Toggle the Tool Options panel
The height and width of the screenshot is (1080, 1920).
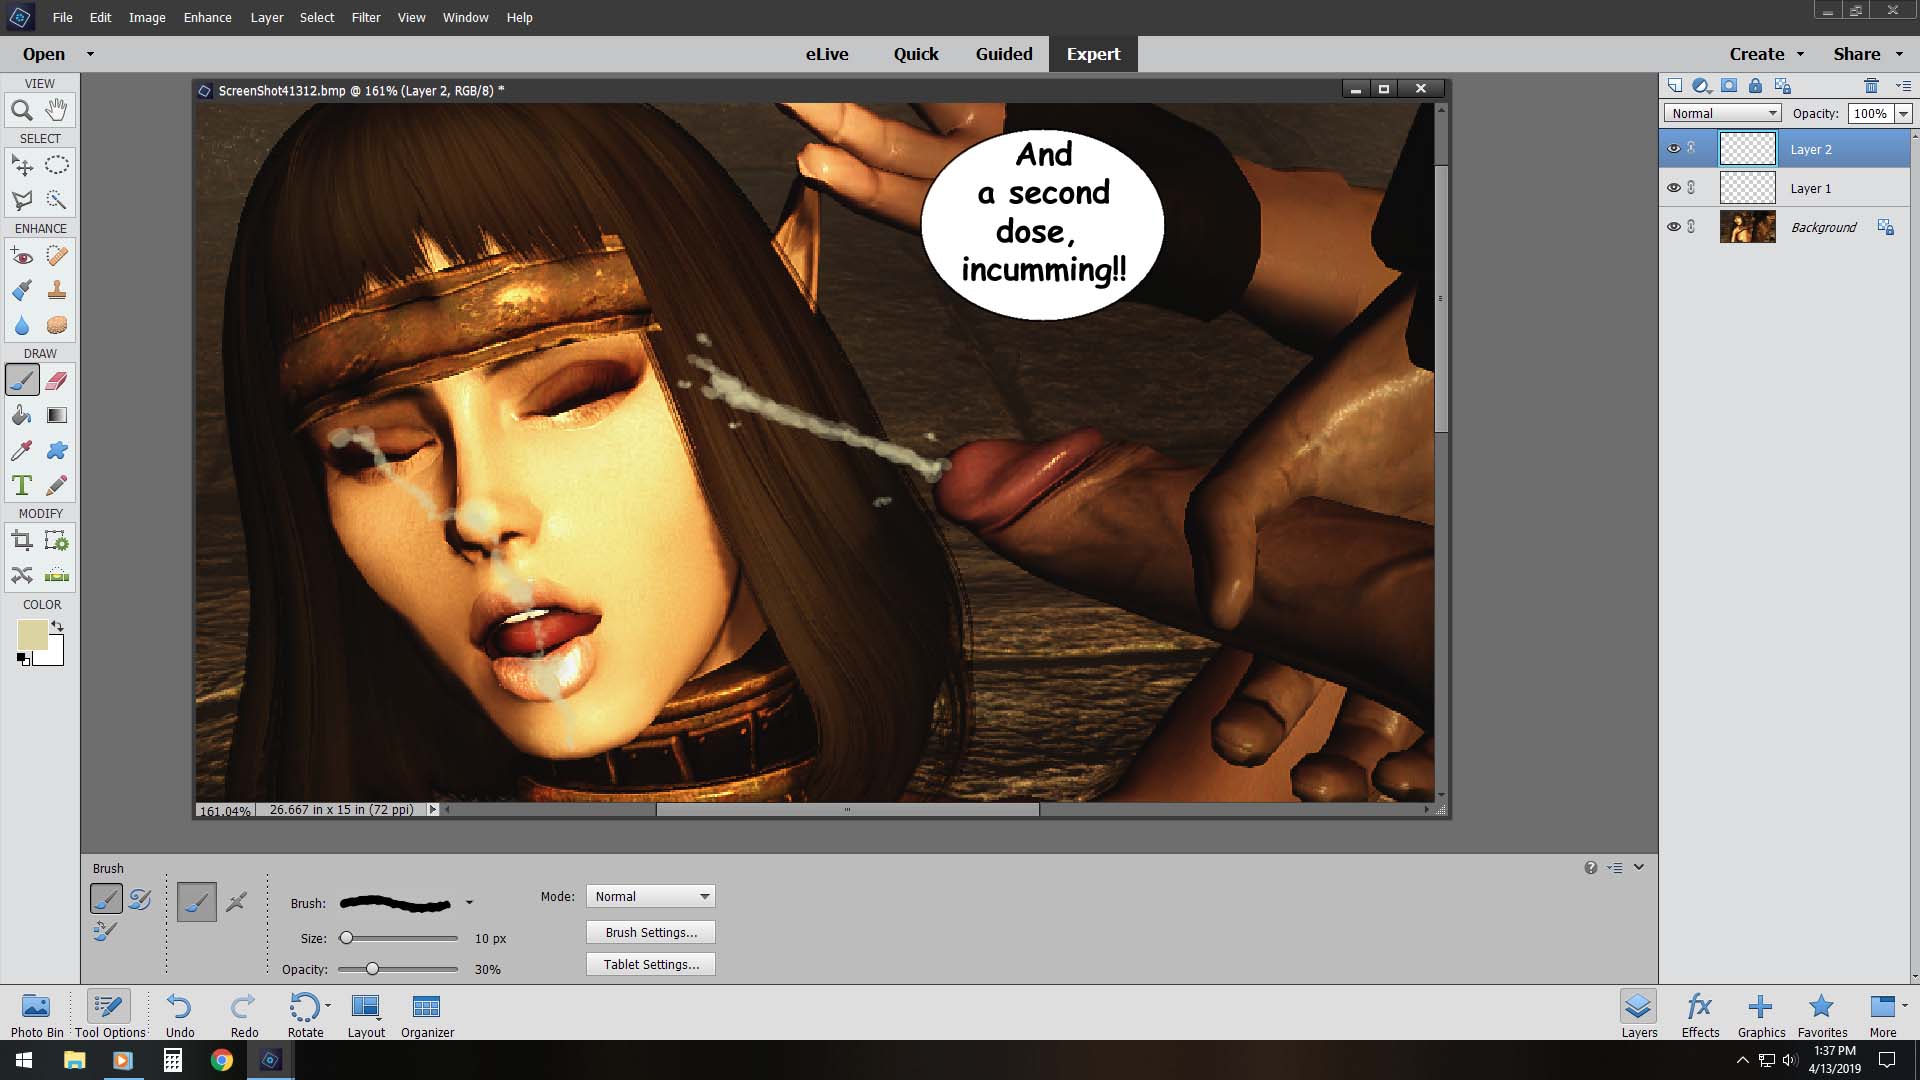109,1013
